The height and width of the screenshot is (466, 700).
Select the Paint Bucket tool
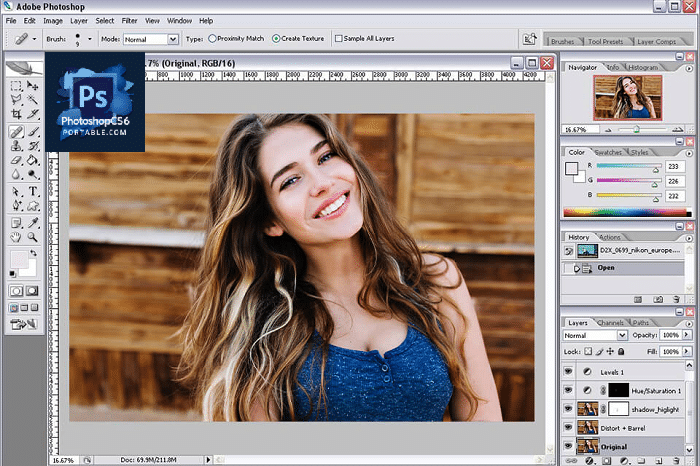32,160
